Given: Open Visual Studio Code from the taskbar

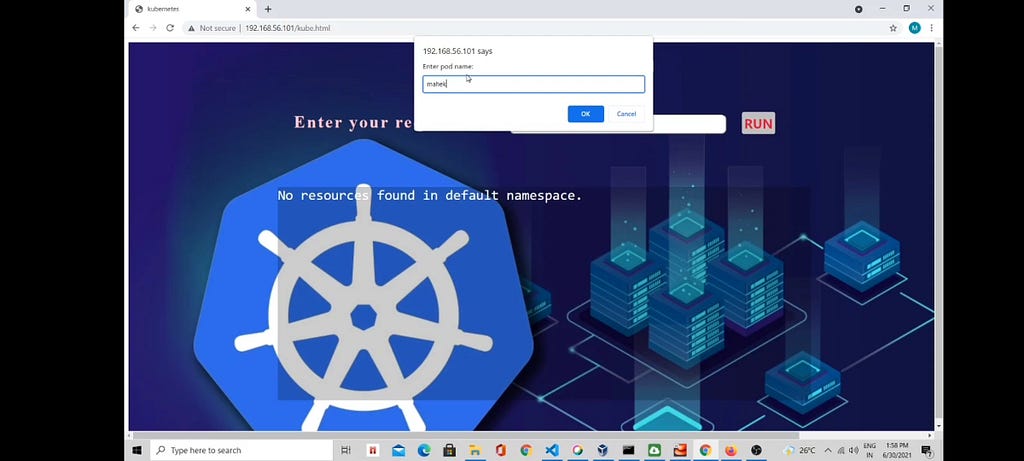Looking at the screenshot, I should point(552,450).
